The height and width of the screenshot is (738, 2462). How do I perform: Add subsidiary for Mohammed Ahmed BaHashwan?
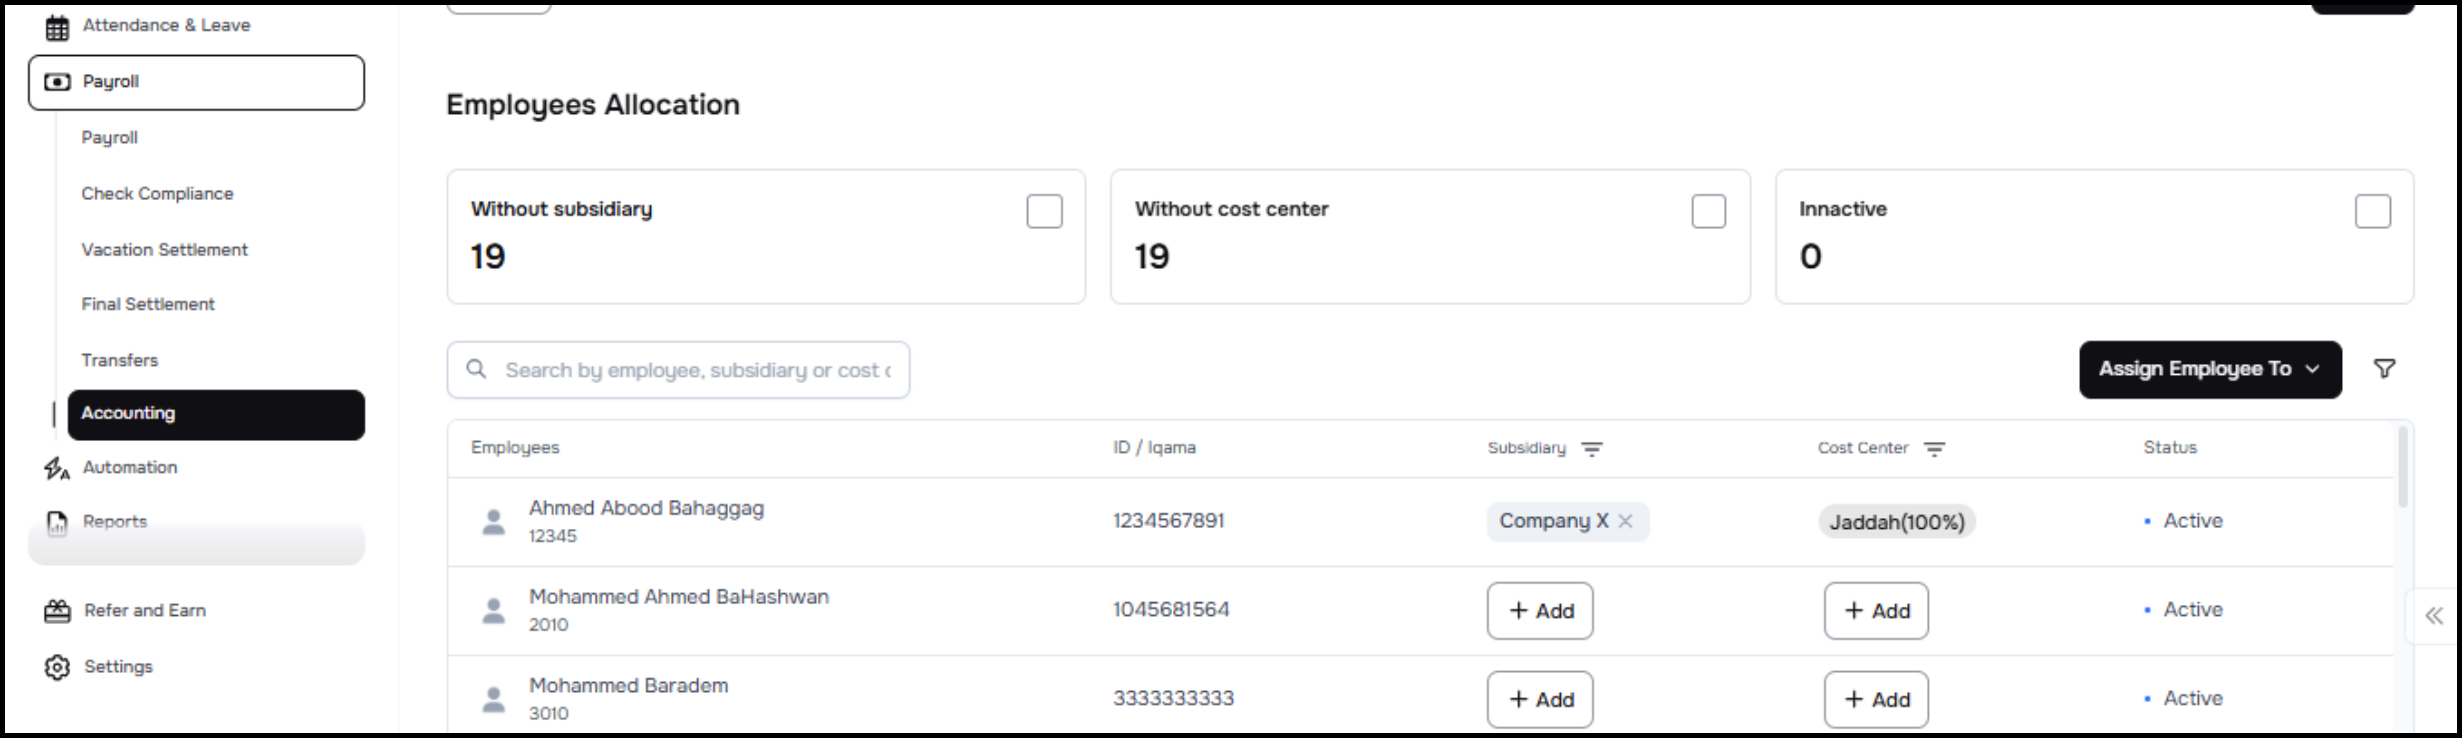pyautogui.click(x=1540, y=611)
